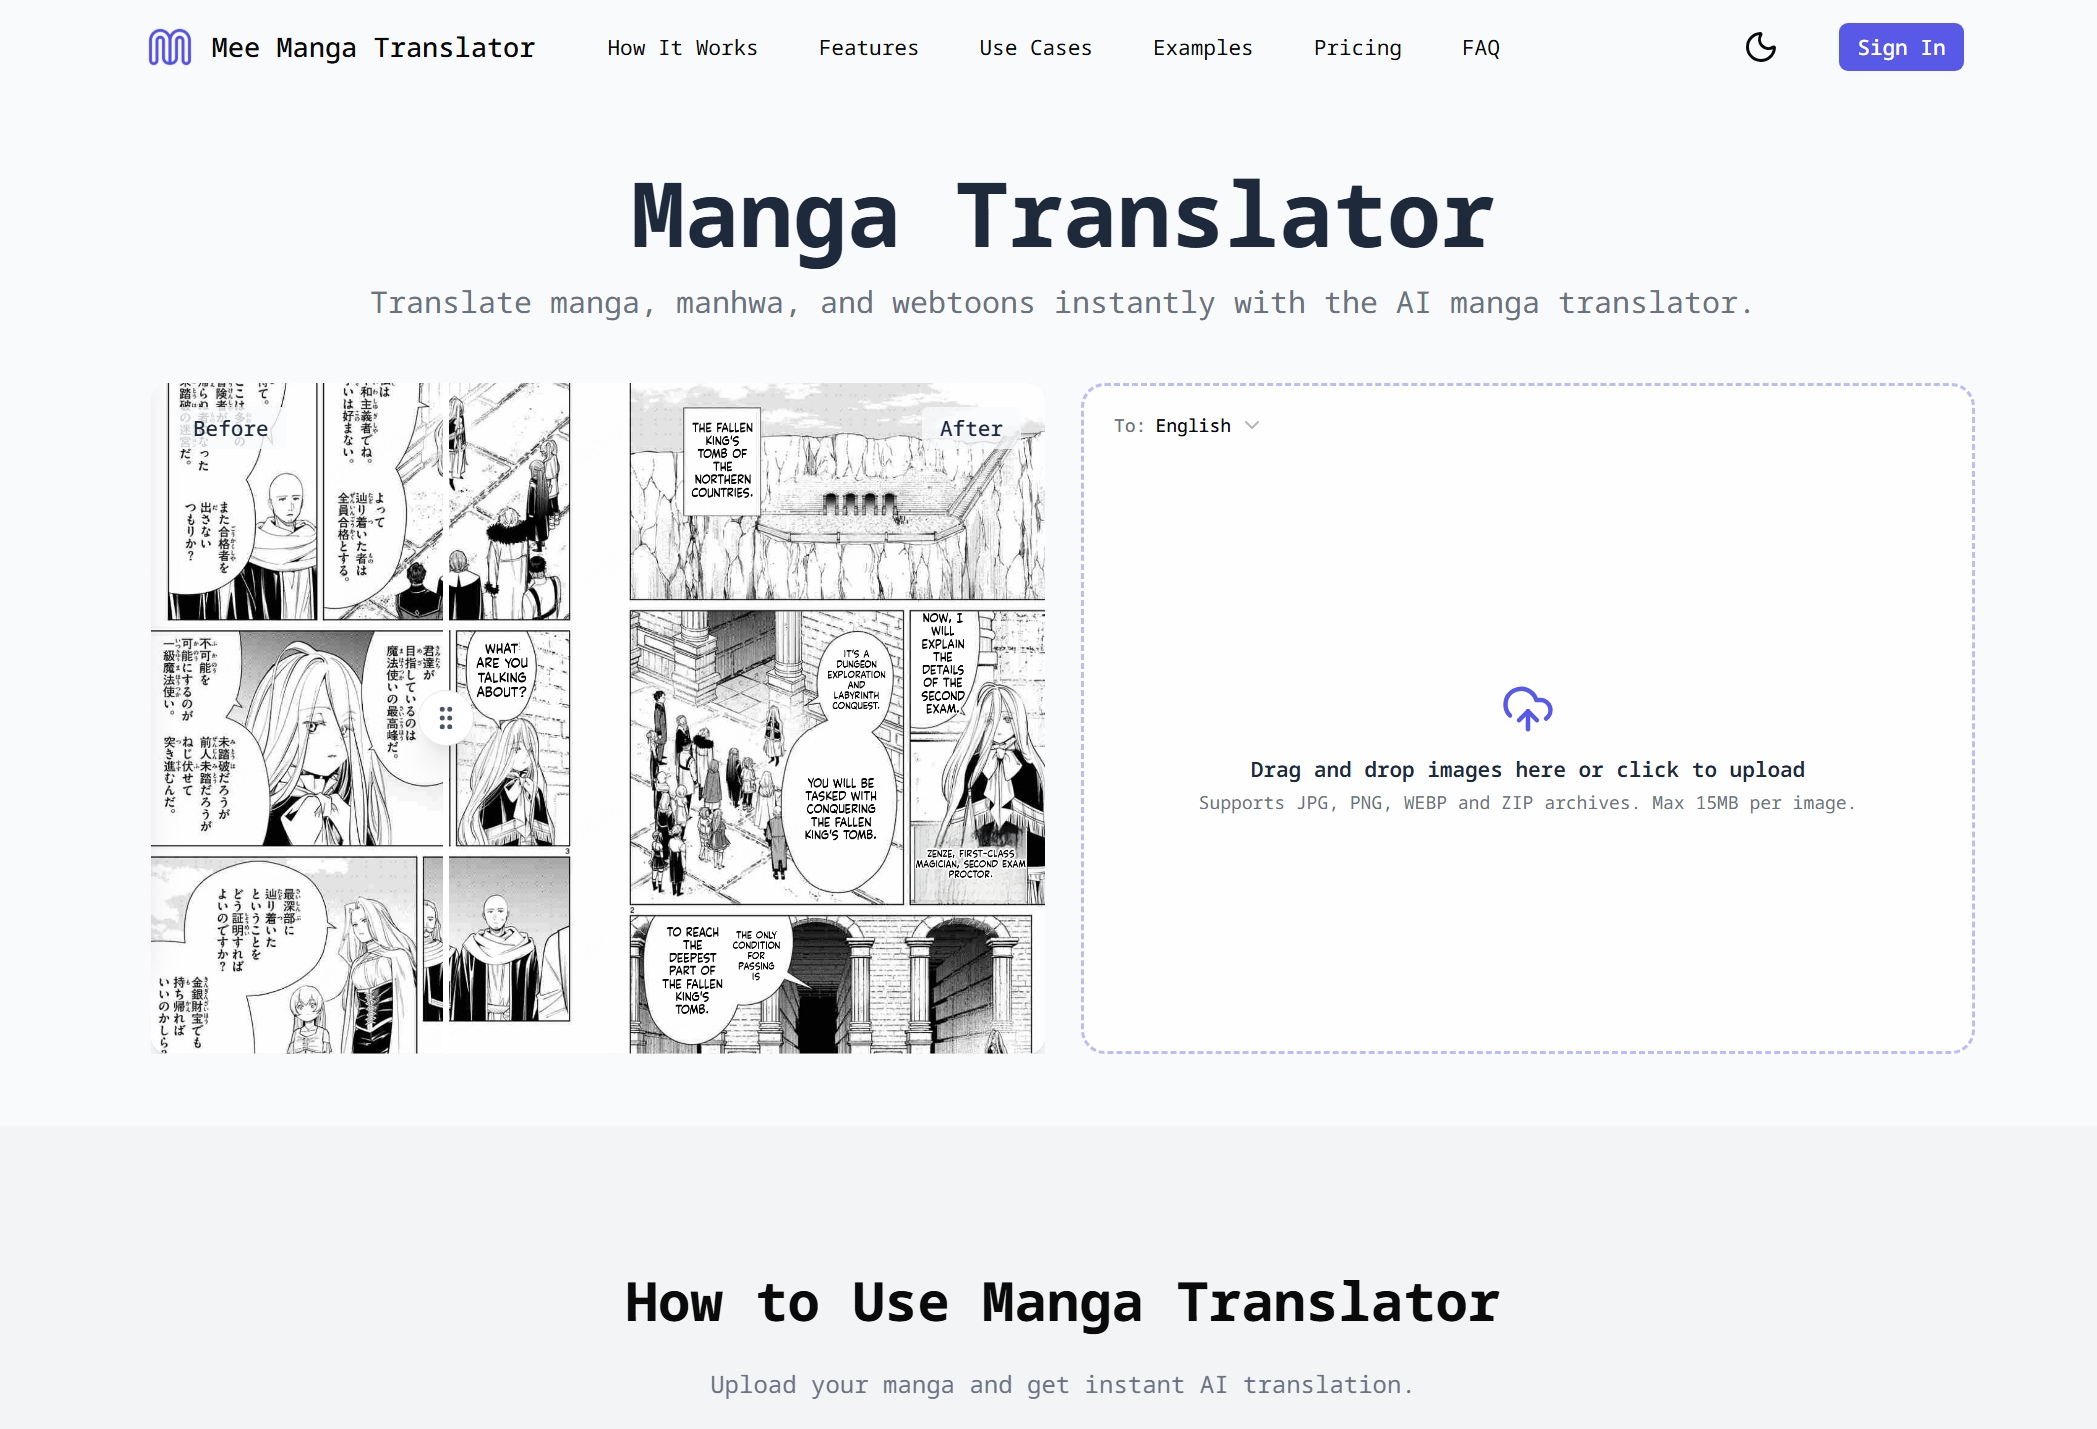
Task: View the Examples section
Action: point(1202,48)
